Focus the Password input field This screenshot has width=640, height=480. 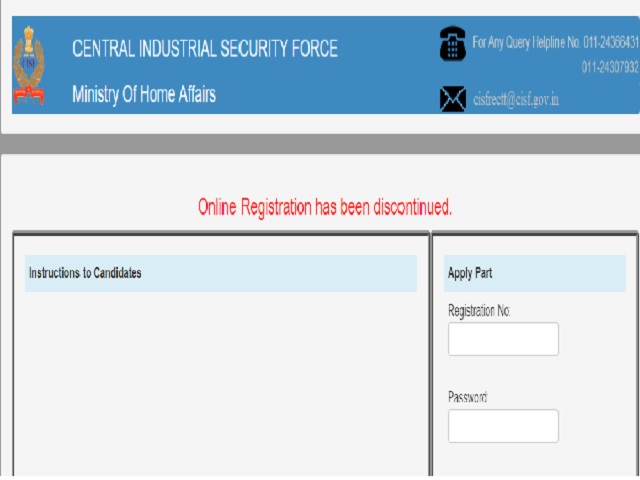[503, 426]
